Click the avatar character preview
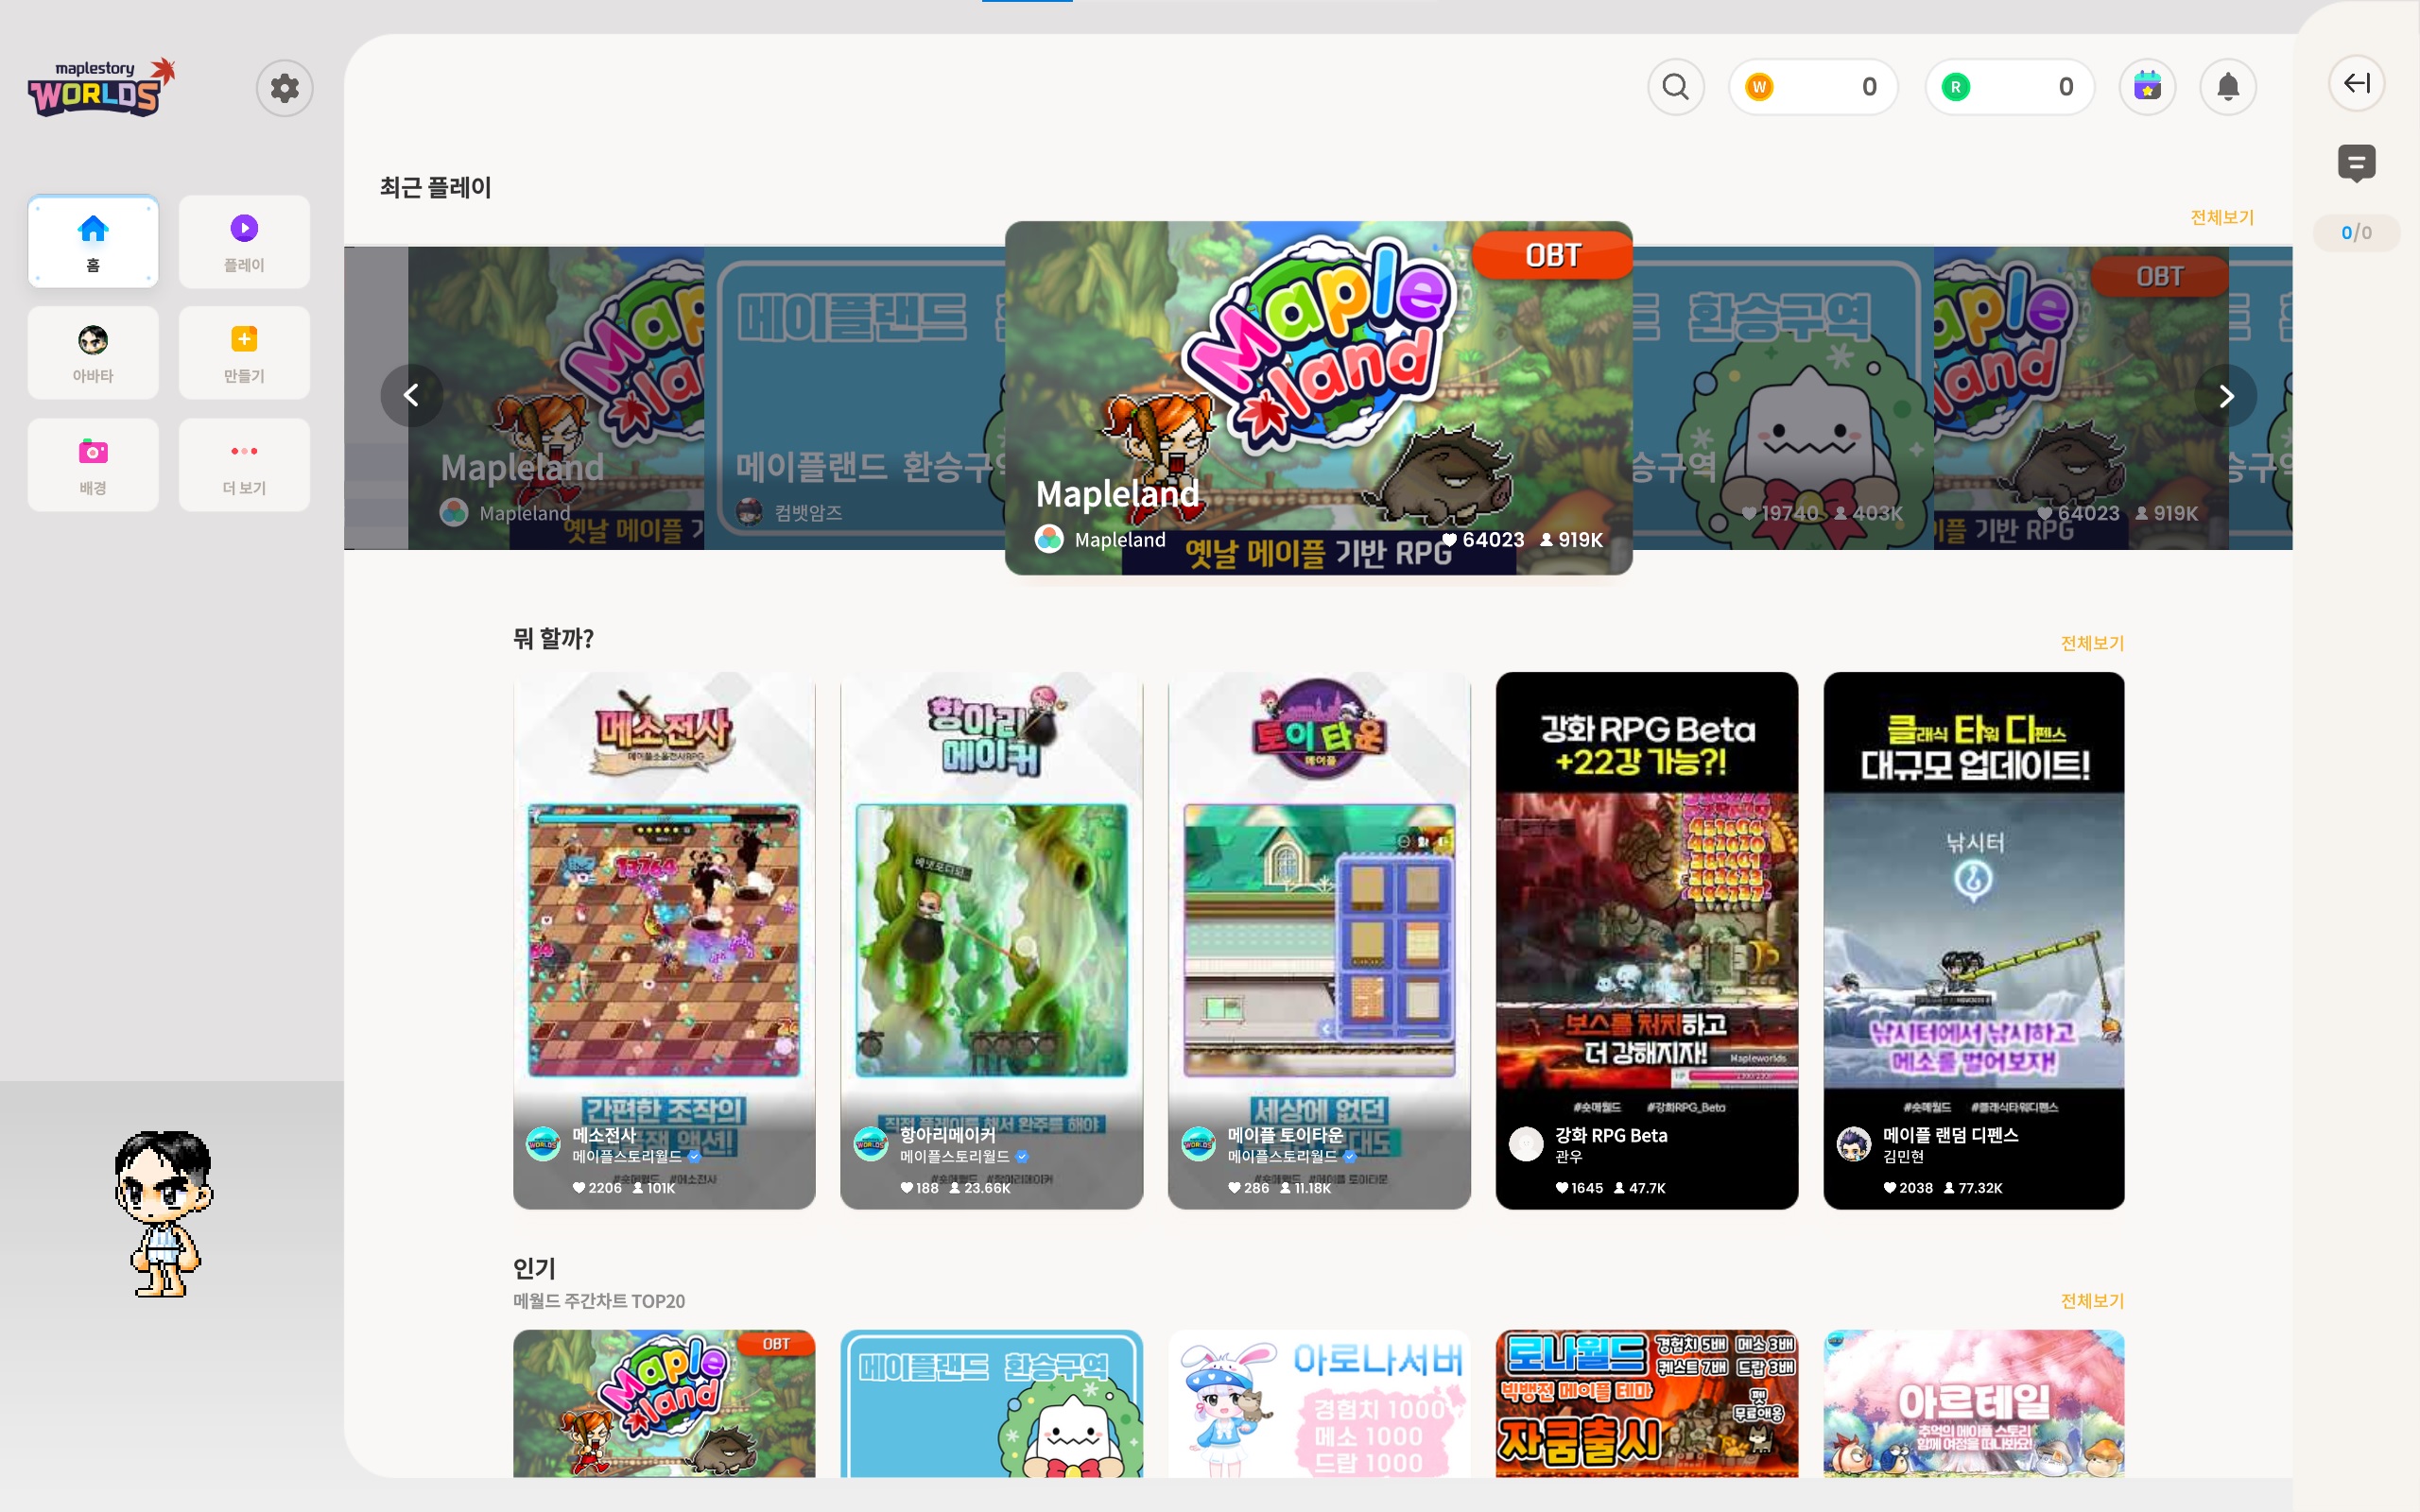2420x1512 pixels. [163, 1213]
